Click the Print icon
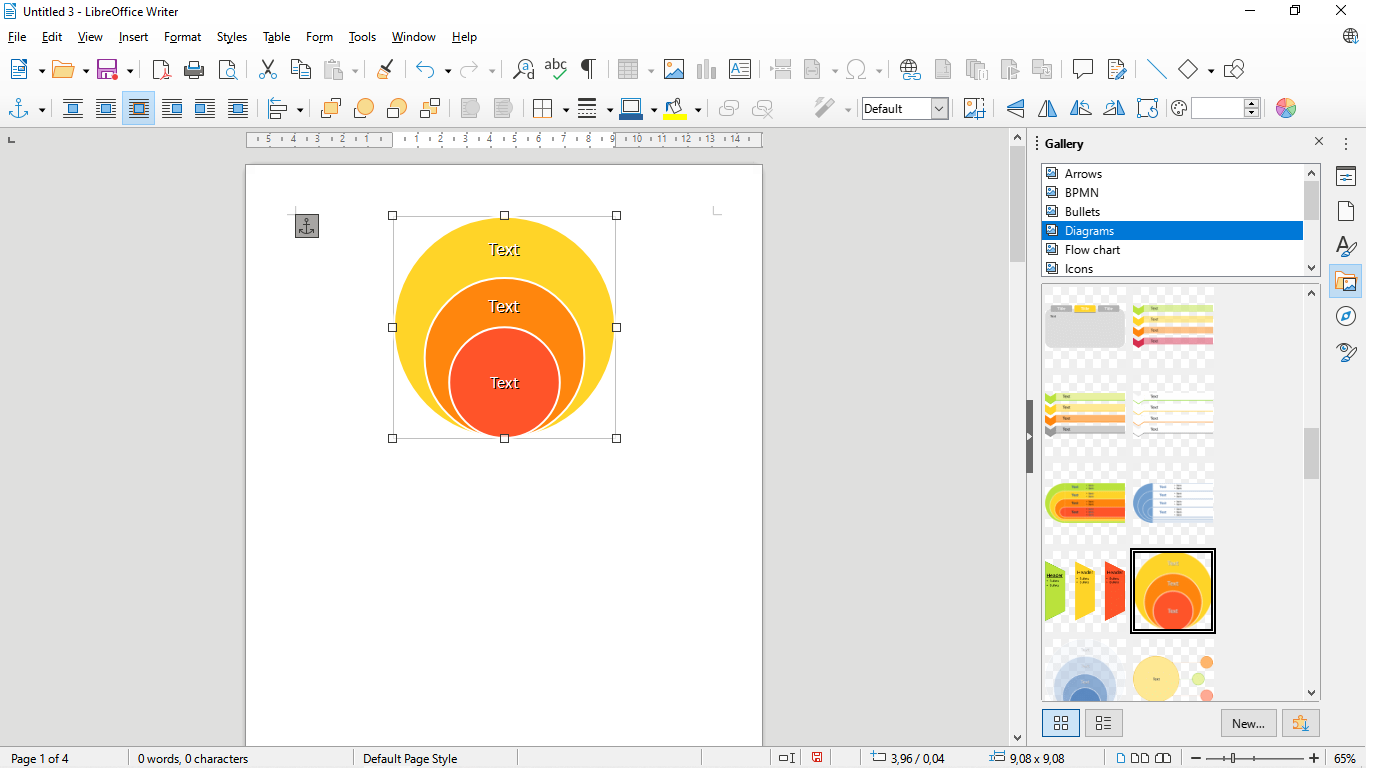The image size is (1386, 768). tap(194, 69)
